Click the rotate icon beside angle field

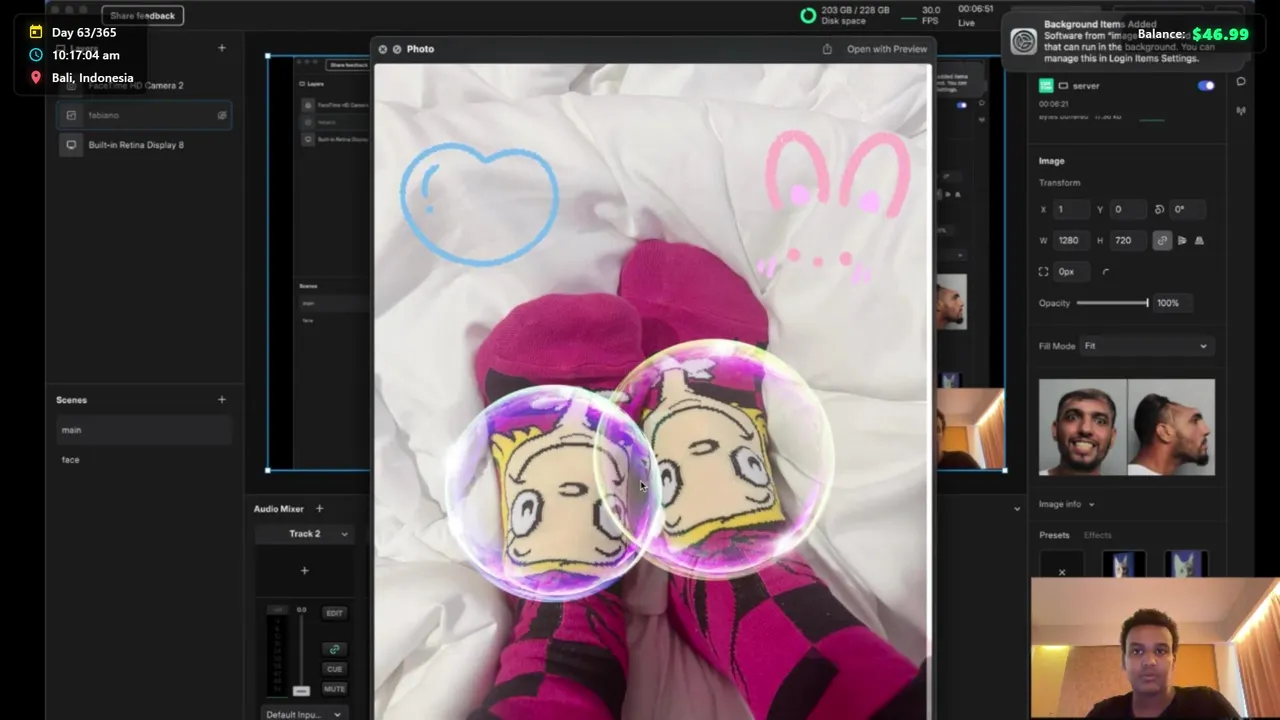1159,209
